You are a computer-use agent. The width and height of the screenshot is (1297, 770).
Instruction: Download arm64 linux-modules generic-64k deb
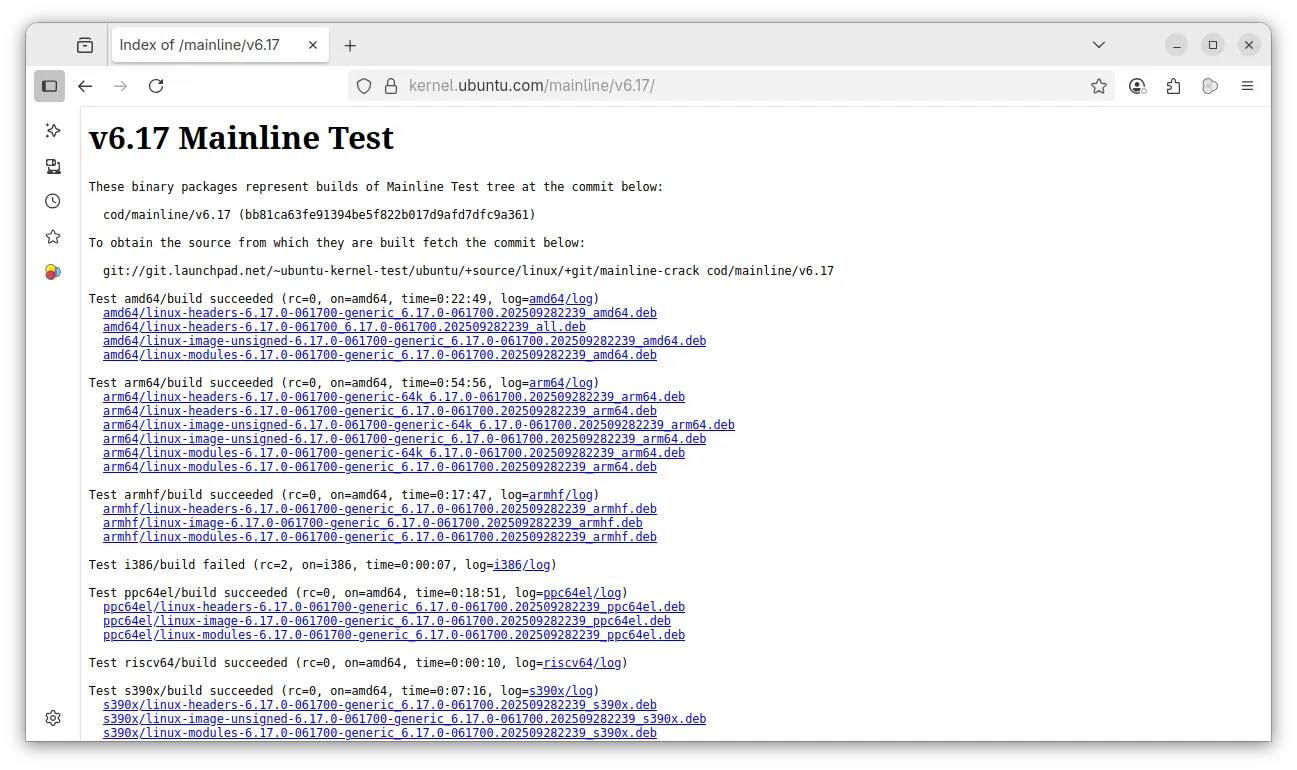tap(394, 453)
